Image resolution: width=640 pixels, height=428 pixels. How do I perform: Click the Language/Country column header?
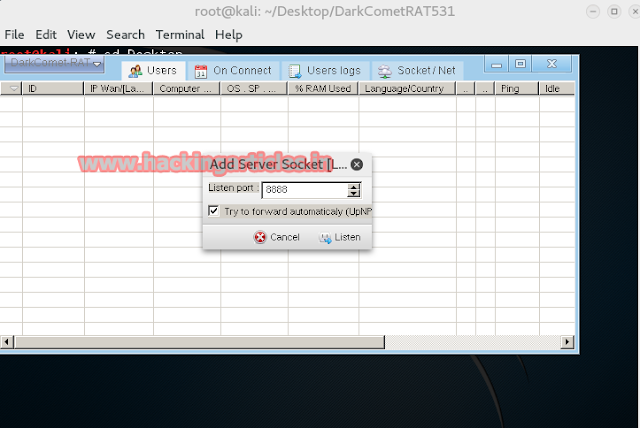407,89
